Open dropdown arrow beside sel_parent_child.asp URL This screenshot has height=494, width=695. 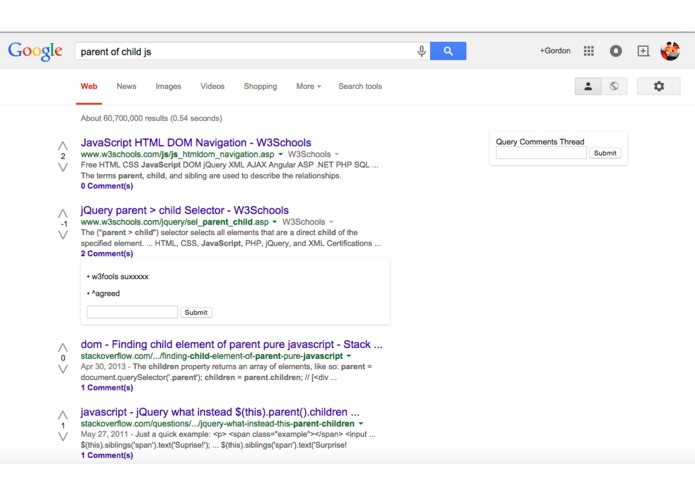(274, 222)
